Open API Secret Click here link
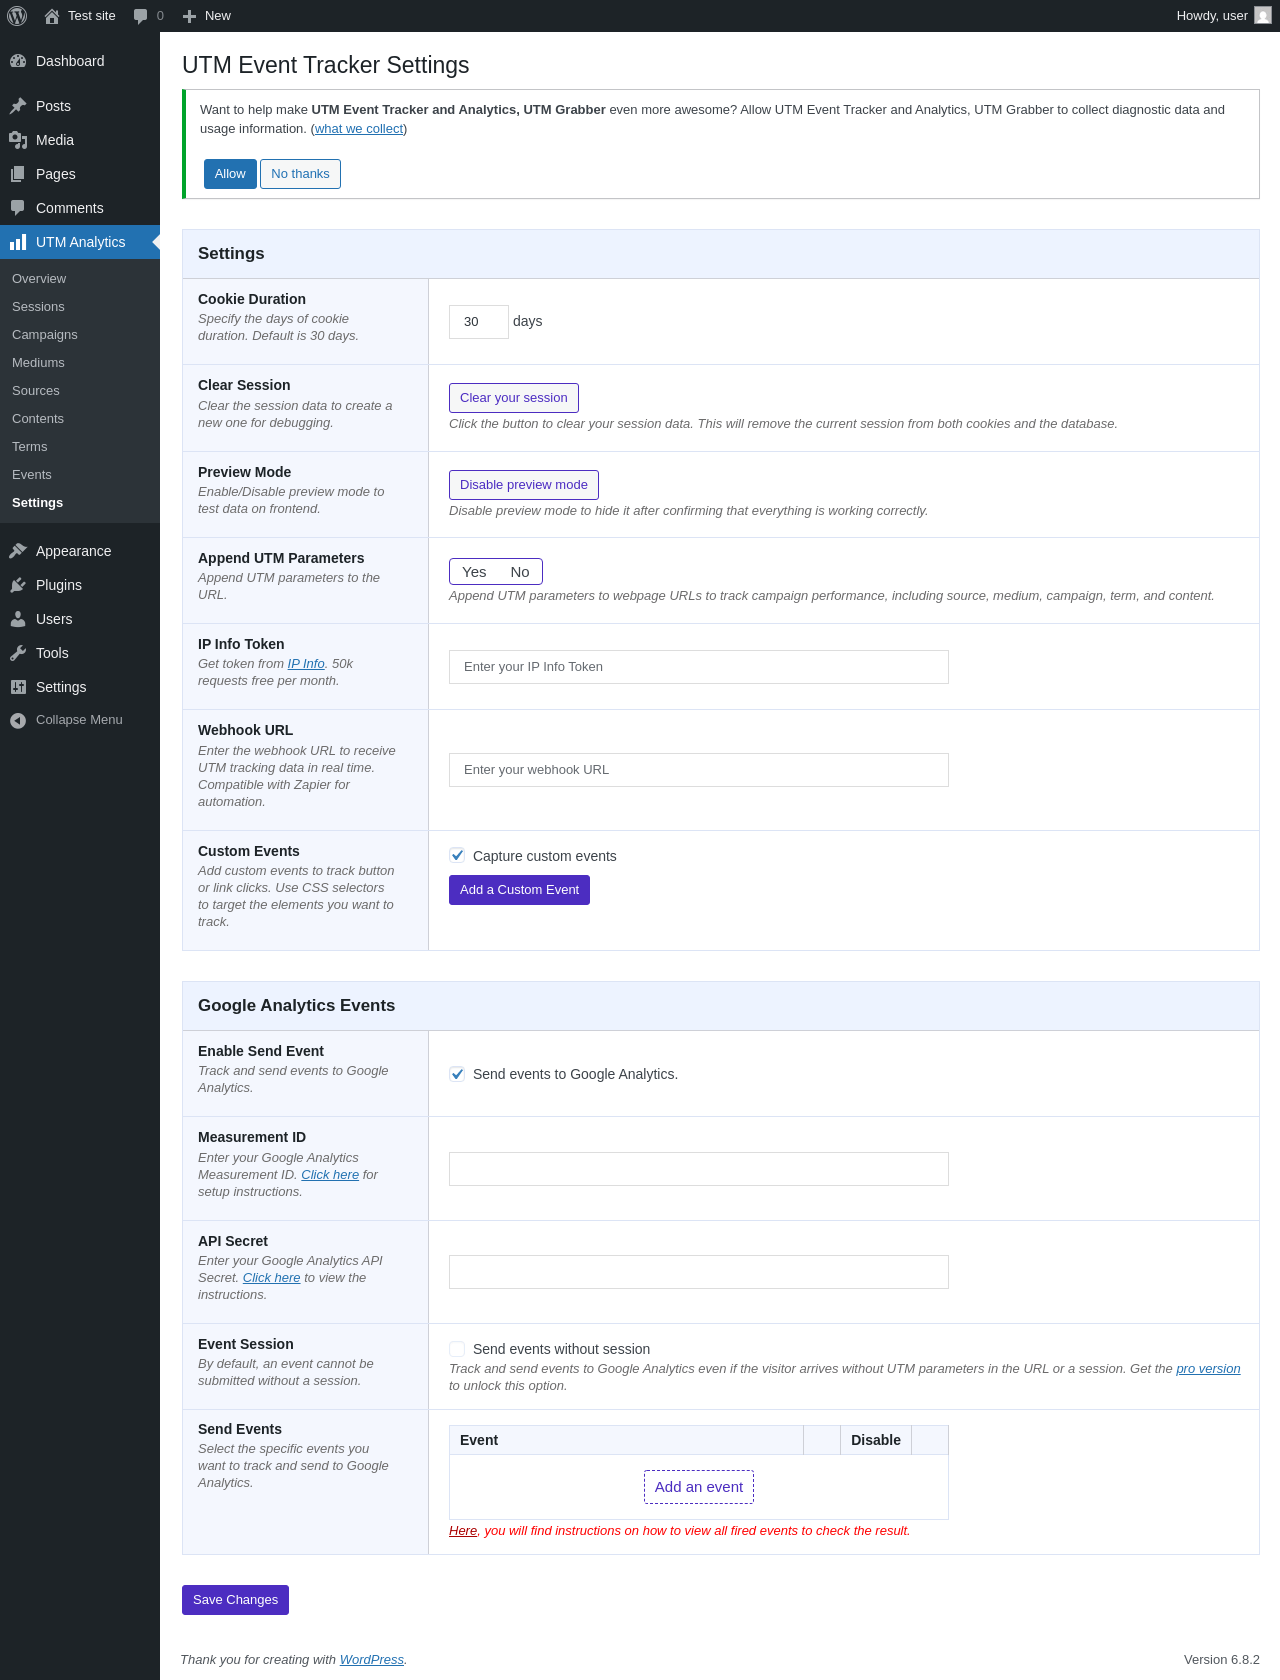 coord(271,1278)
